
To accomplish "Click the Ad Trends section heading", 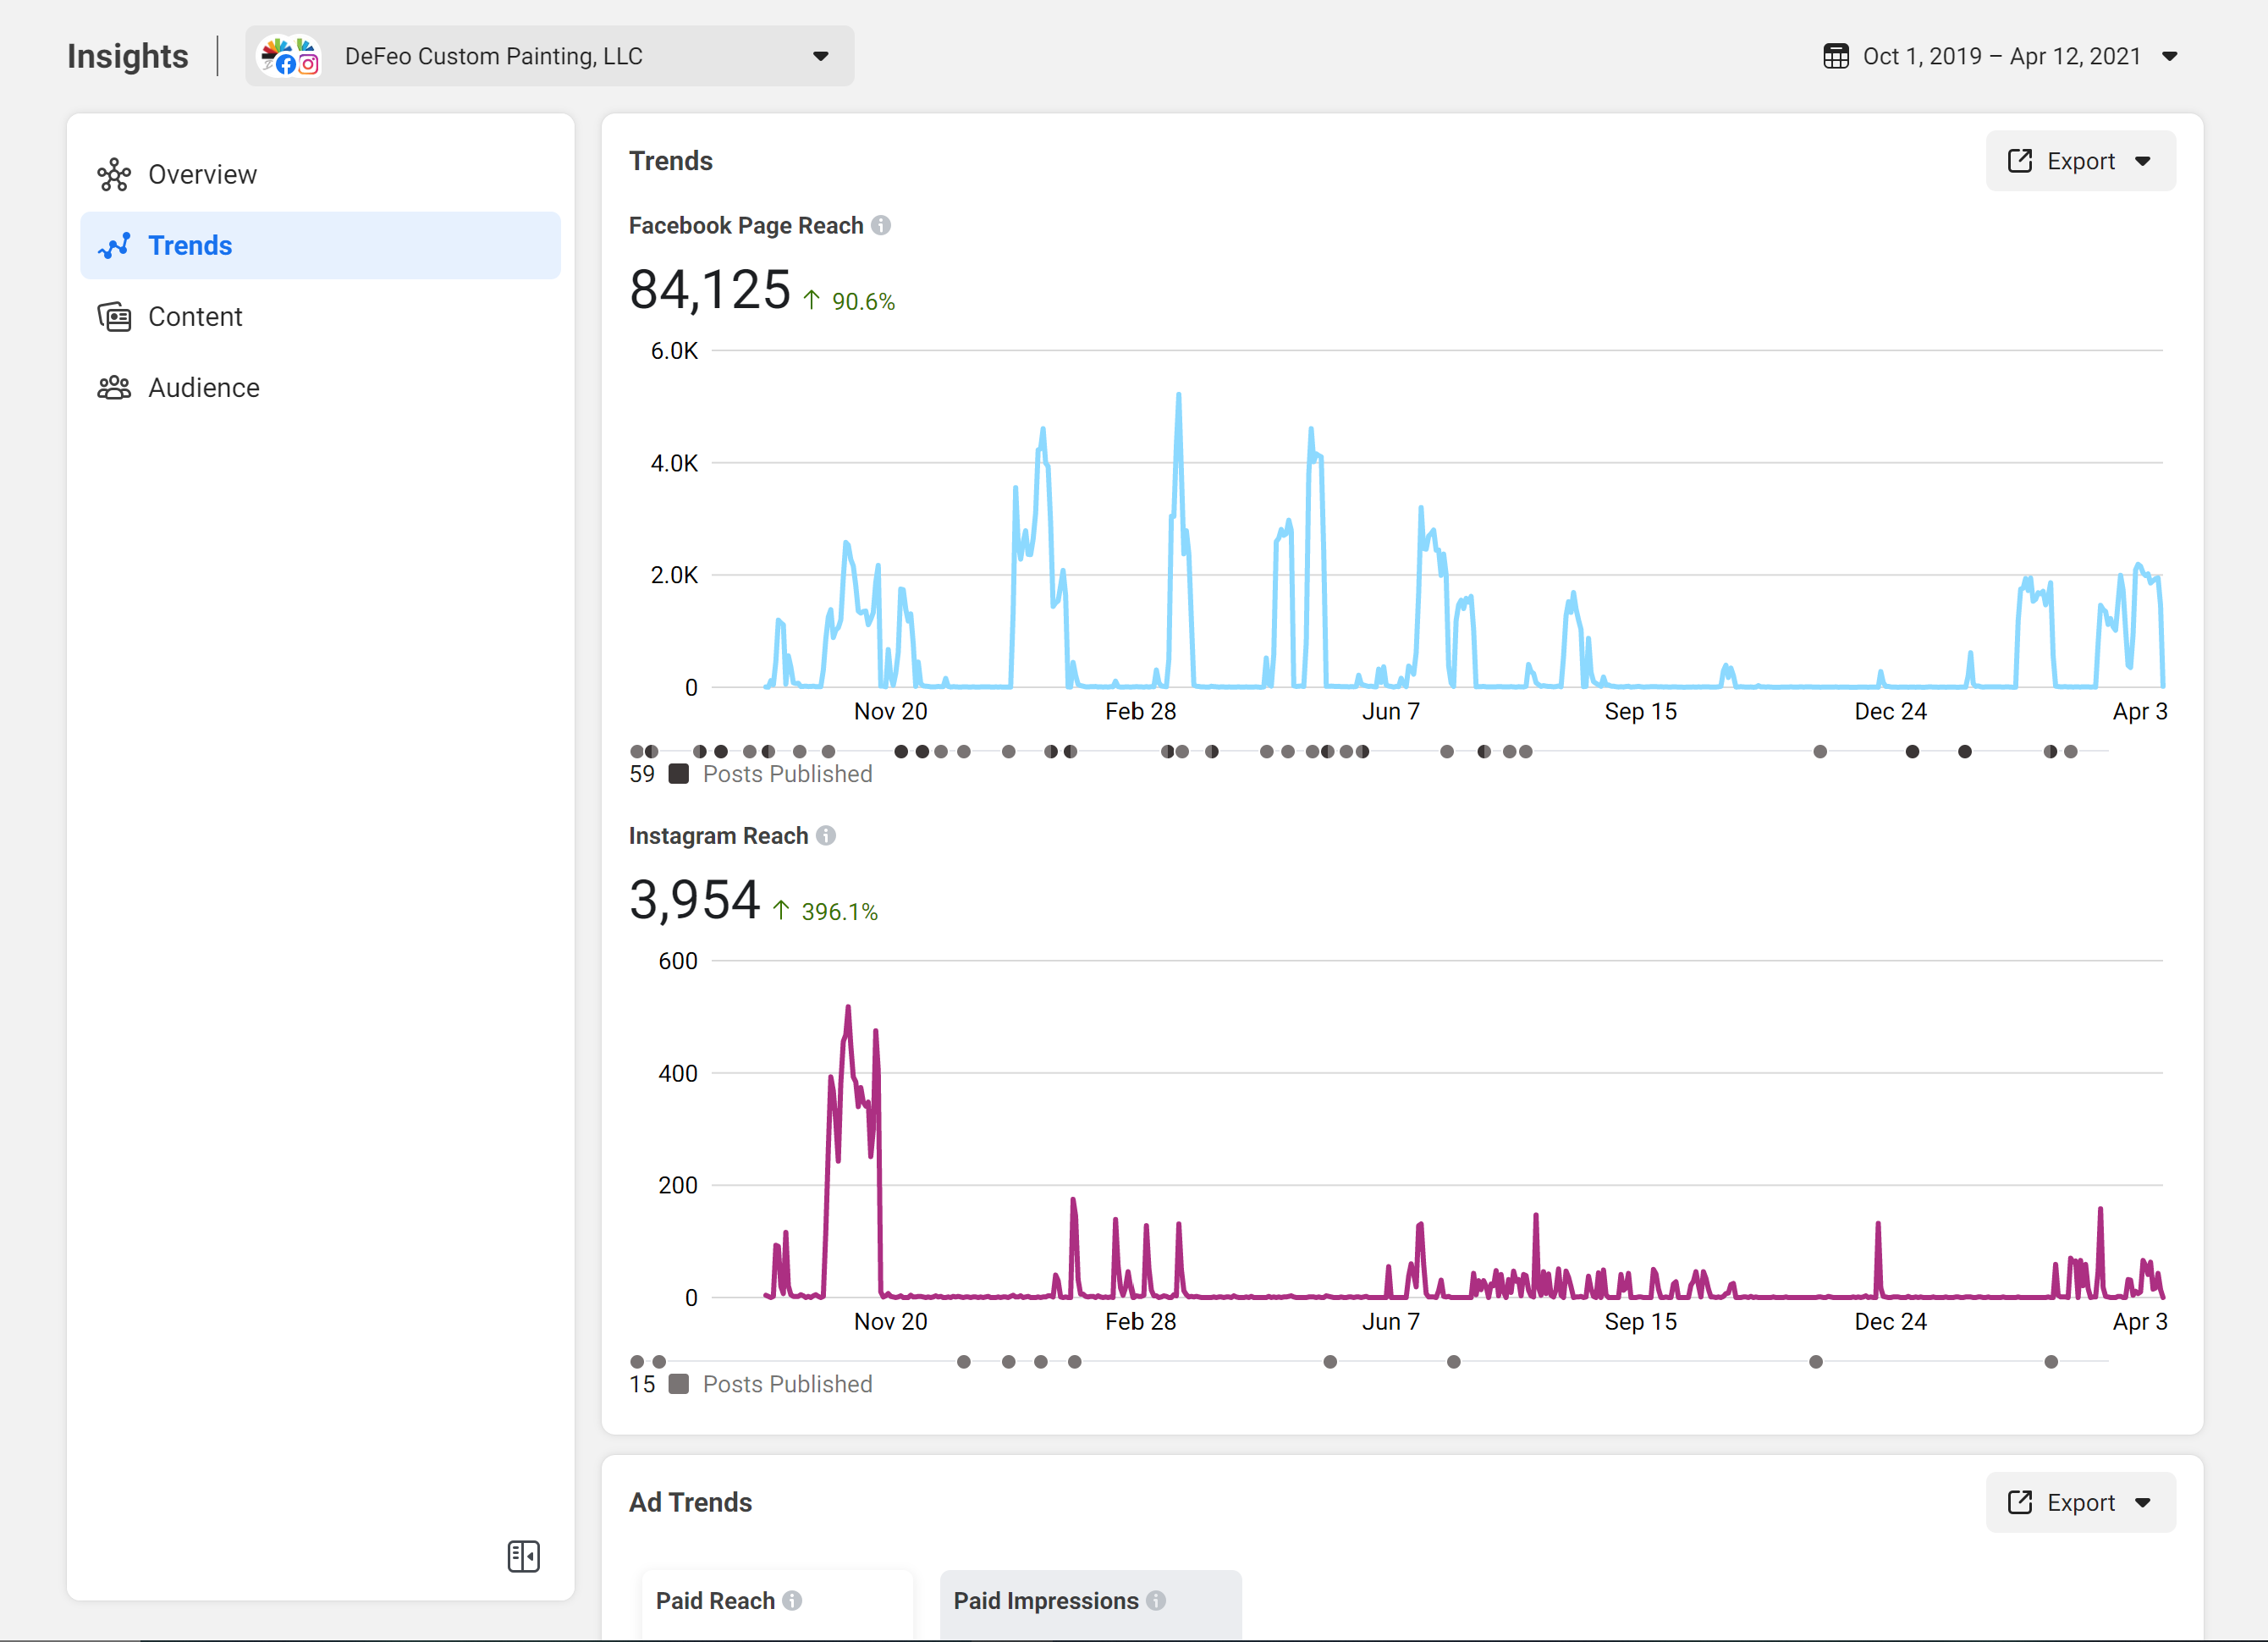I will pyautogui.click(x=690, y=1502).
